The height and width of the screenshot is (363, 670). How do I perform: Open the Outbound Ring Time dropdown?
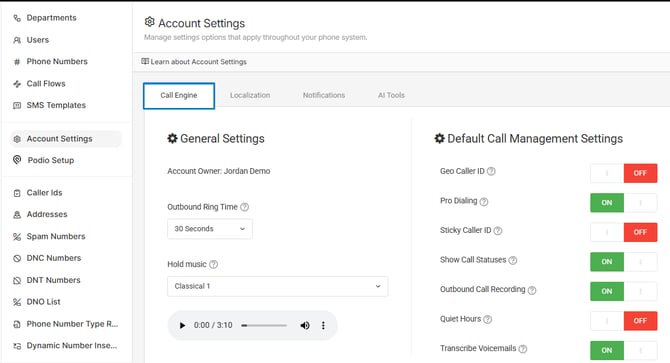210,229
